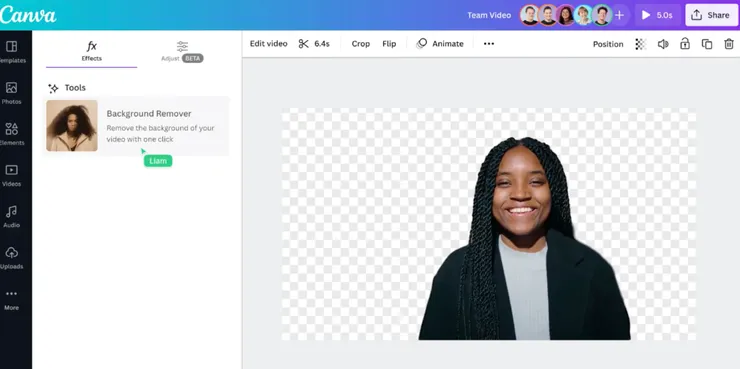Open the three-dot more toolbar options

pos(489,43)
